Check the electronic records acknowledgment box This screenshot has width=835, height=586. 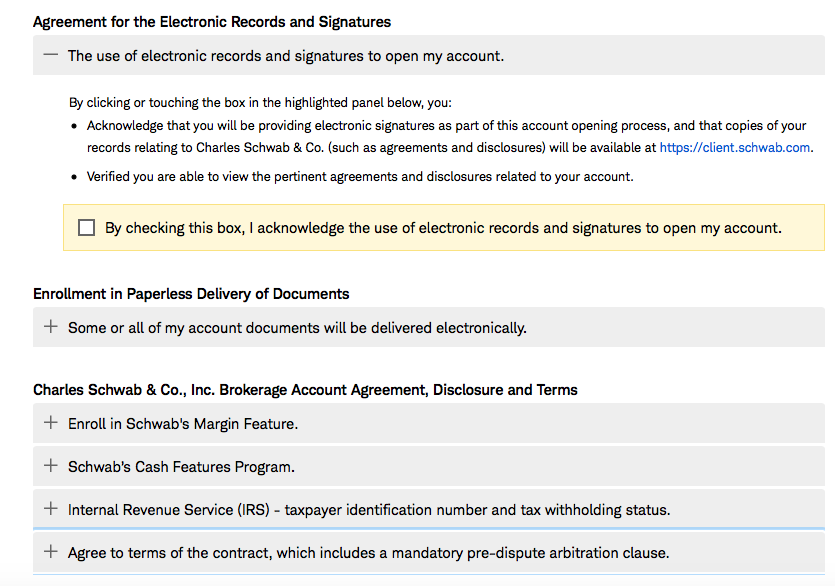87,228
